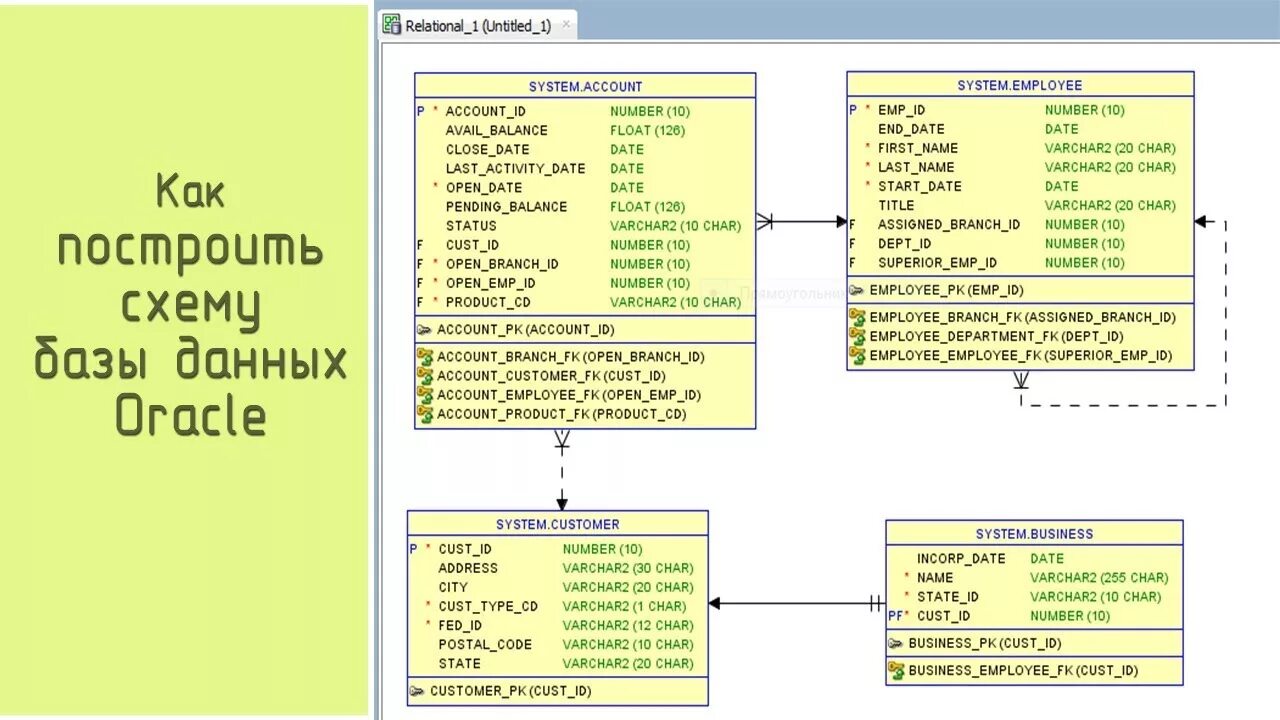Screen dimensions: 1280x720
Task: Click the STATUS column in SYSTEM.ACCOUNT
Action: point(585,225)
